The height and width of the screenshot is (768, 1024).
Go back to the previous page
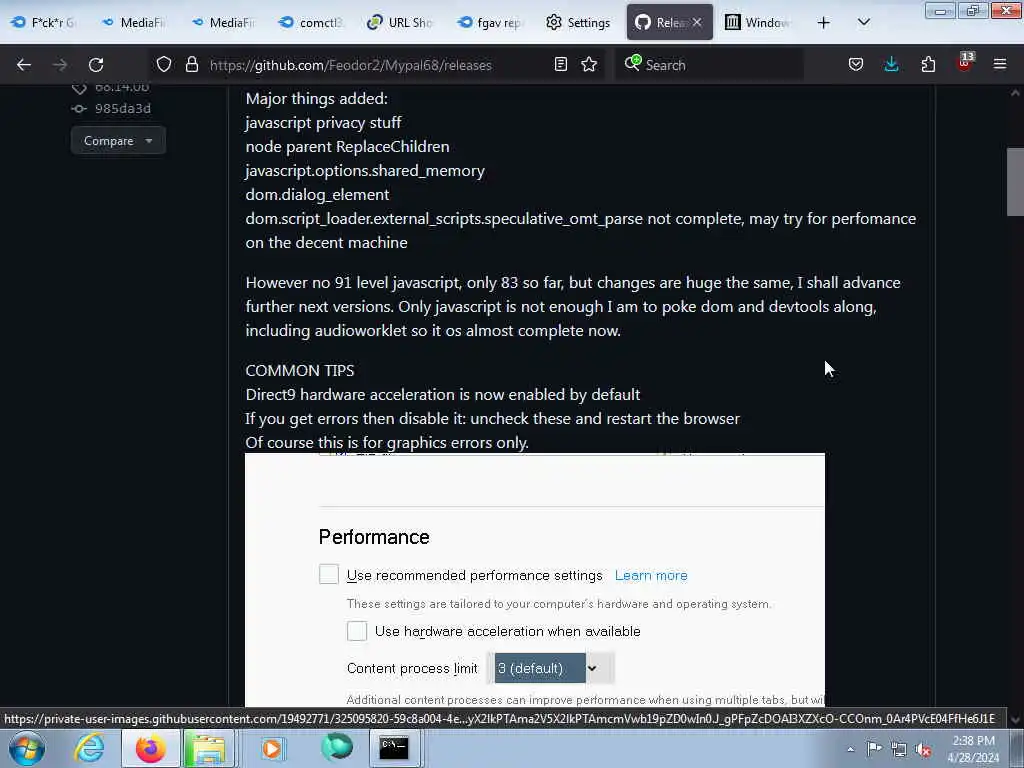(24, 65)
